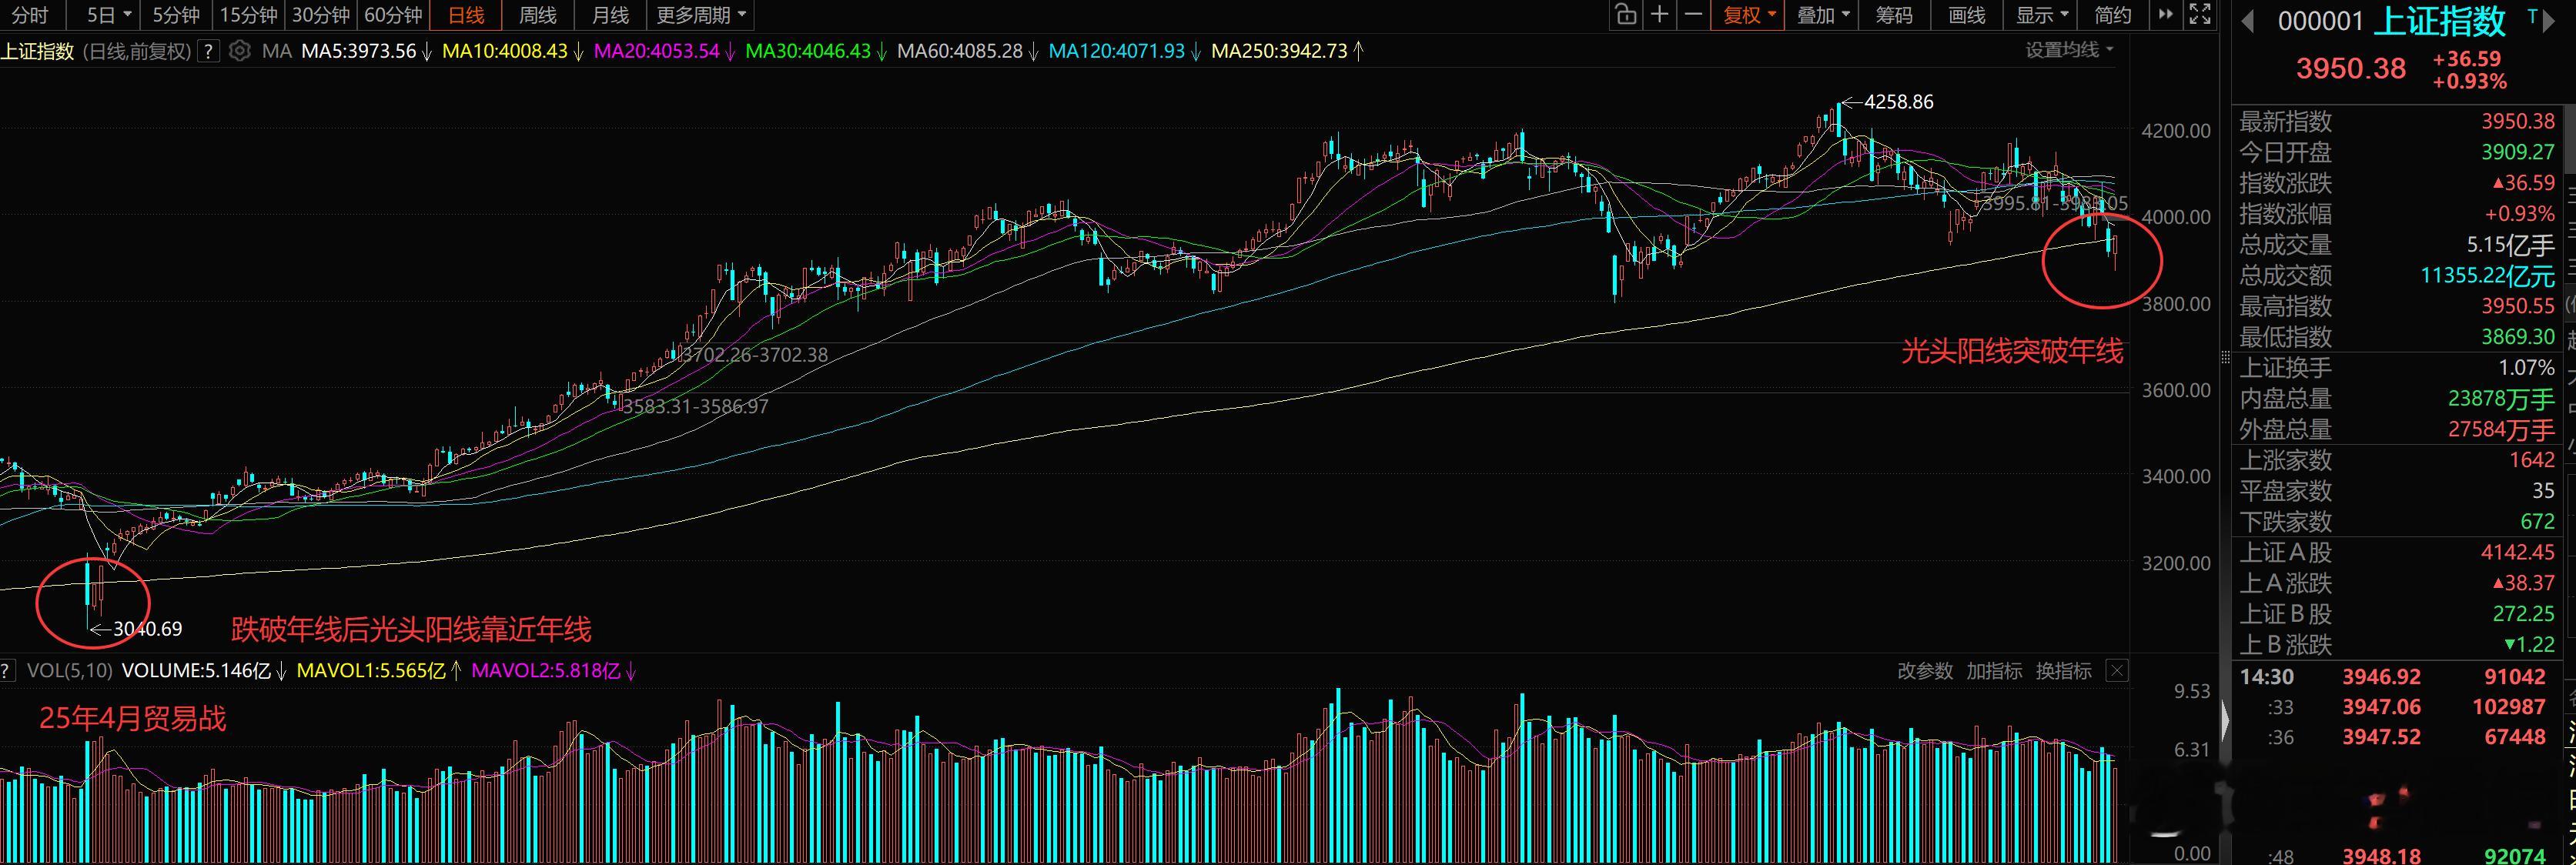The height and width of the screenshot is (865, 2576).
Task: Click the 上证A股 value 4142.45
Action: (x=2517, y=552)
